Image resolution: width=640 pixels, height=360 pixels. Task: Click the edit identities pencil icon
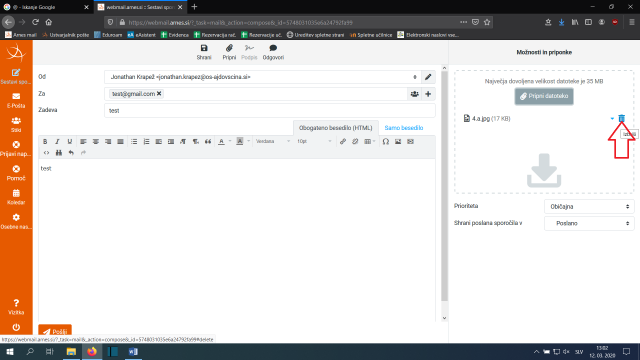(x=428, y=77)
